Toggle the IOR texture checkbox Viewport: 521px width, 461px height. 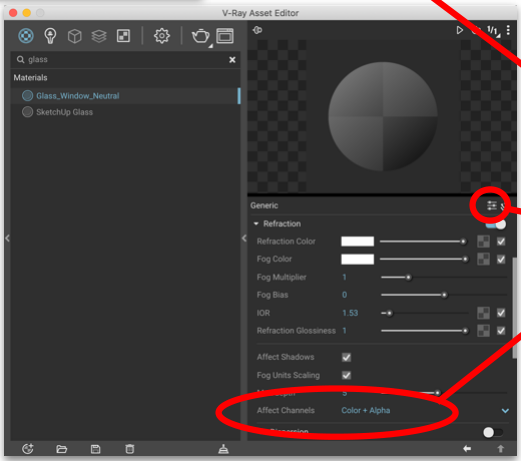[501, 313]
